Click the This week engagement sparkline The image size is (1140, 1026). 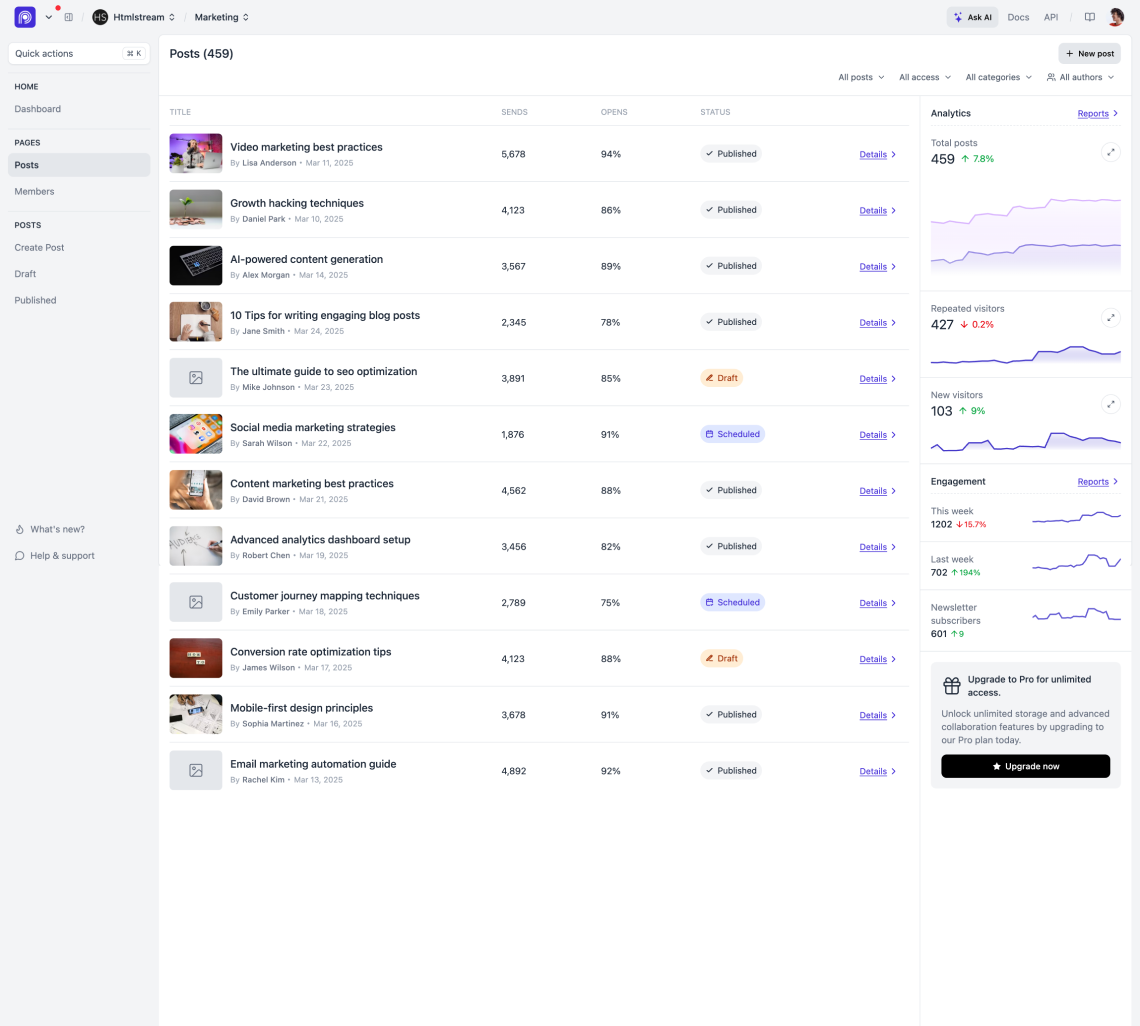pos(1076,517)
